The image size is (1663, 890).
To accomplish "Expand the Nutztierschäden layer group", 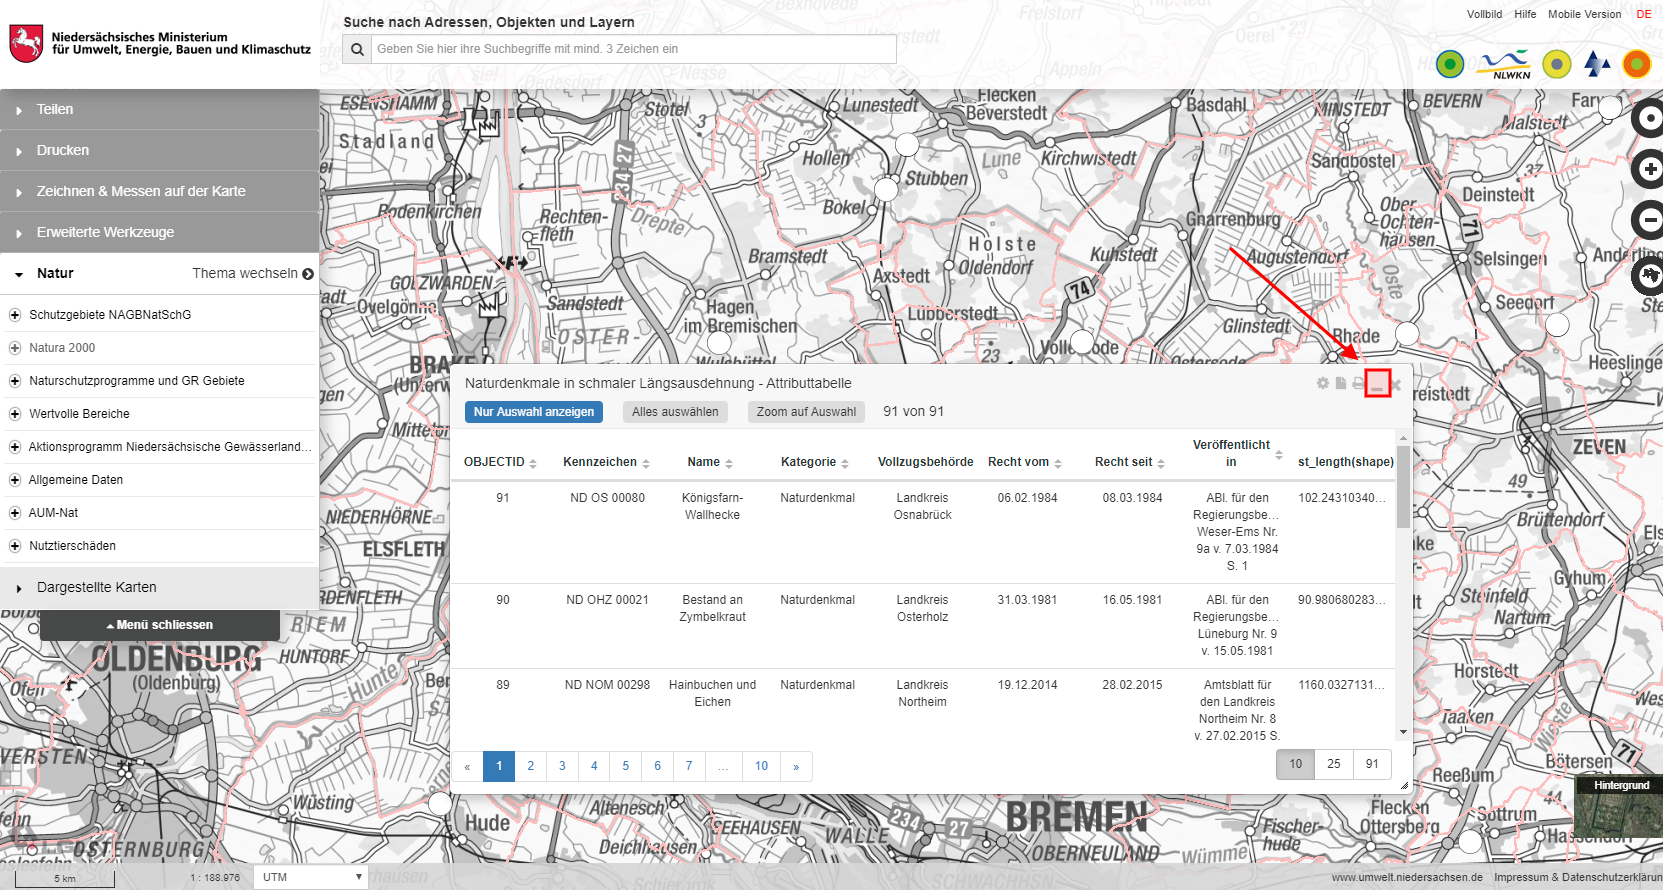I will tap(15, 546).
